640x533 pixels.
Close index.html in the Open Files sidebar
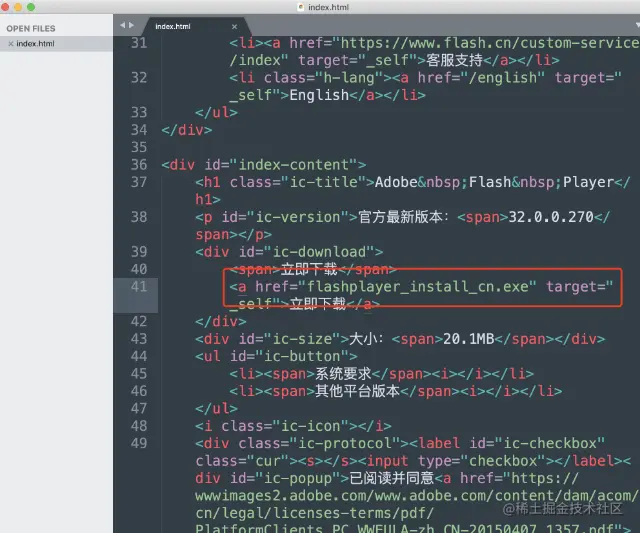[11, 44]
